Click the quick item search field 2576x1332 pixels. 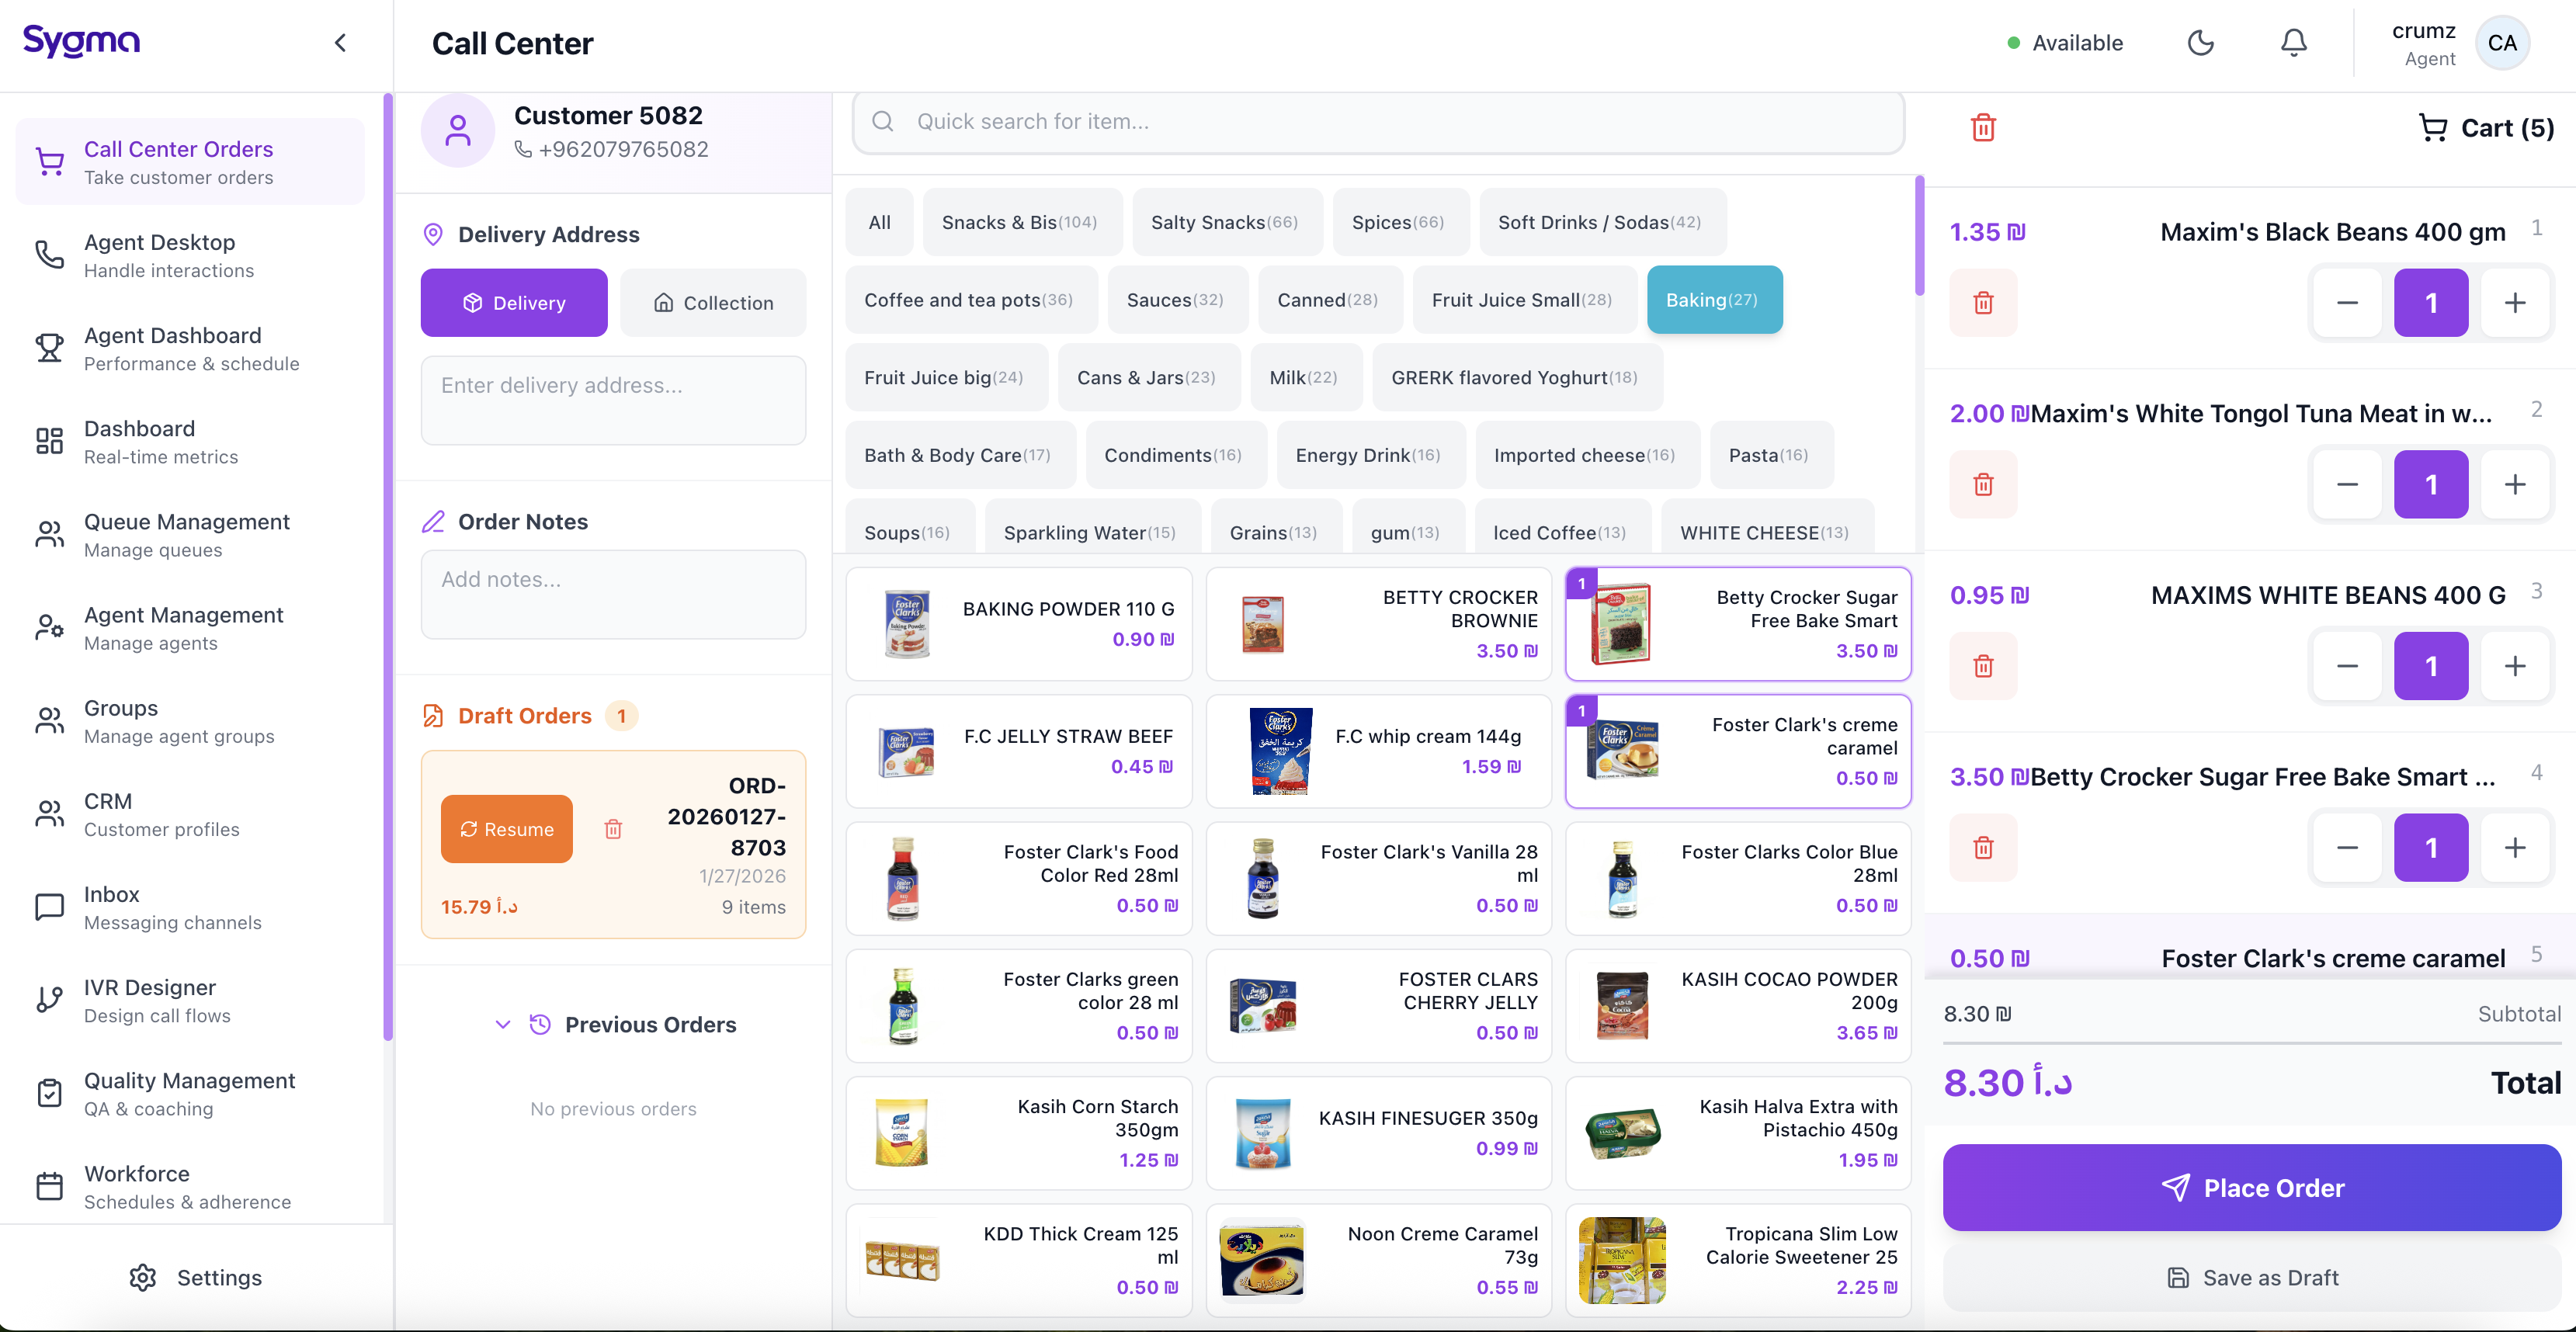click(x=1380, y=122)
